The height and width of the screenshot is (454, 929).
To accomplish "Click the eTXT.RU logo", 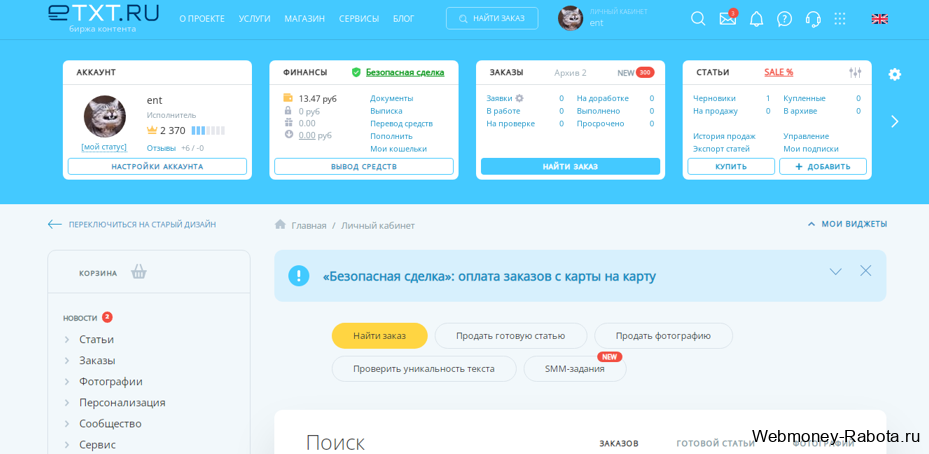I will (x=103, y=18).
